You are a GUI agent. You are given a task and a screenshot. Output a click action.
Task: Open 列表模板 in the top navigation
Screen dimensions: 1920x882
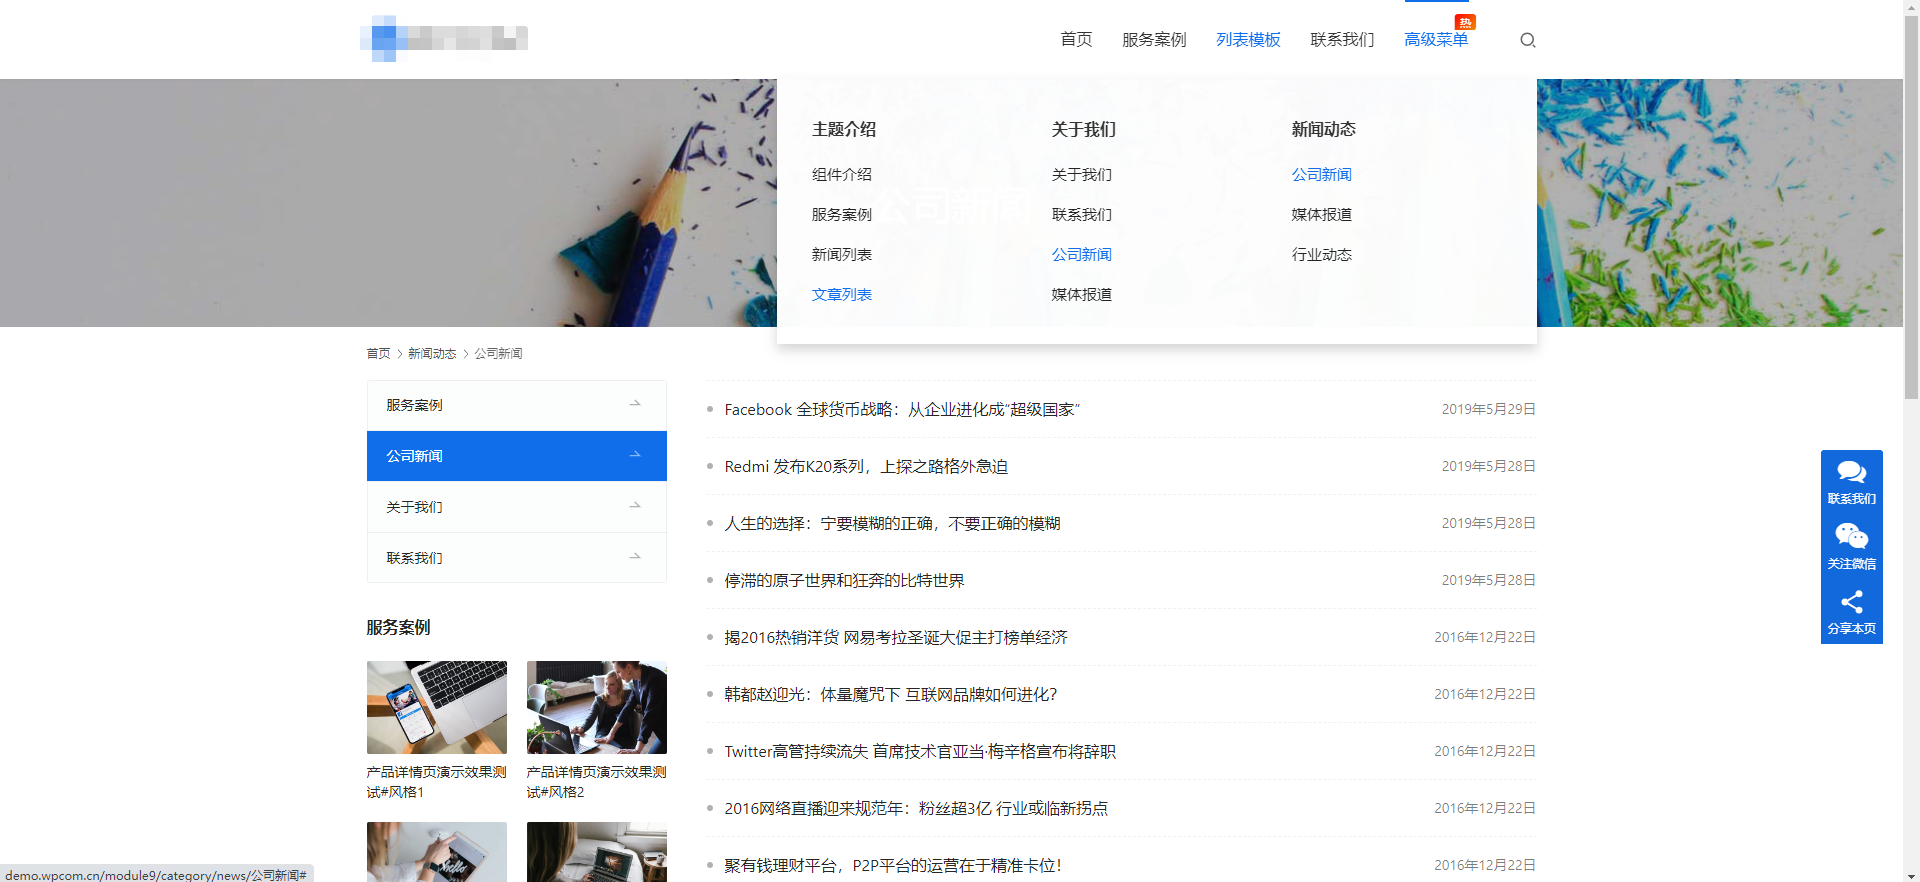coord(1248,40)
